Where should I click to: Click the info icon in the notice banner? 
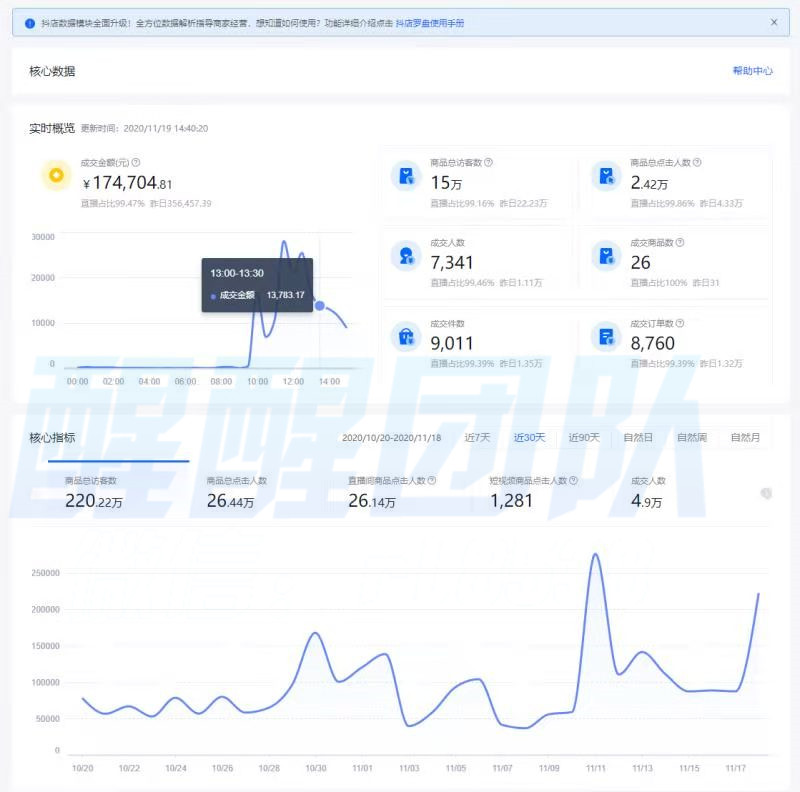tap(30, 23)
